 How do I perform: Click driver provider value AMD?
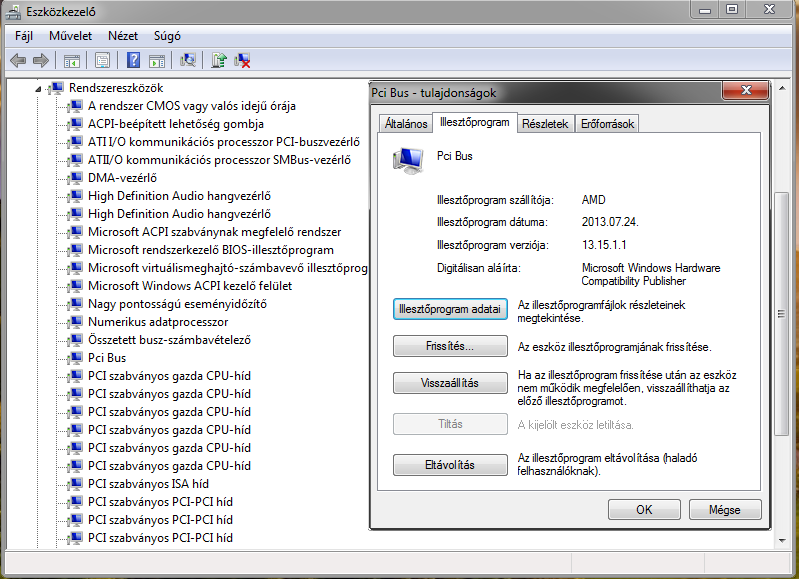pos(594,200)
